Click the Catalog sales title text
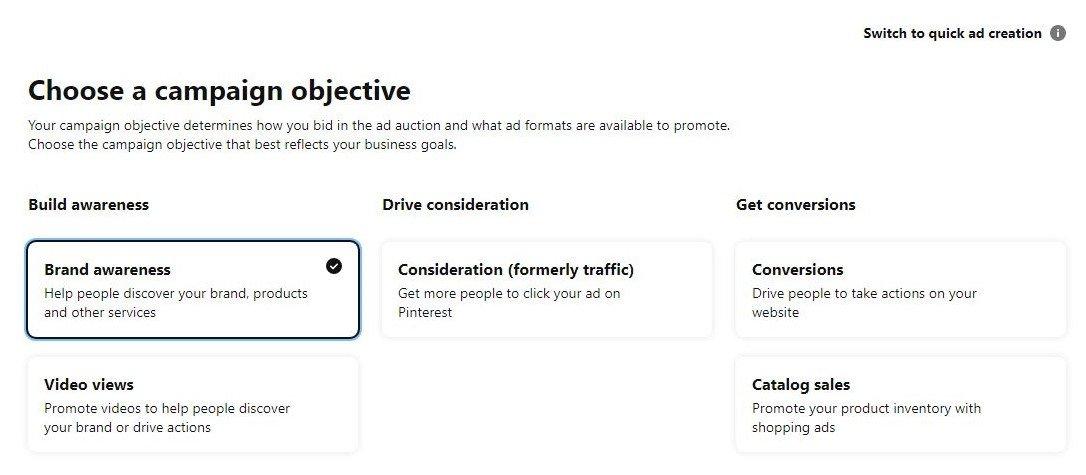The height and width of the screenshot is (475, 1086). (801, 385)
